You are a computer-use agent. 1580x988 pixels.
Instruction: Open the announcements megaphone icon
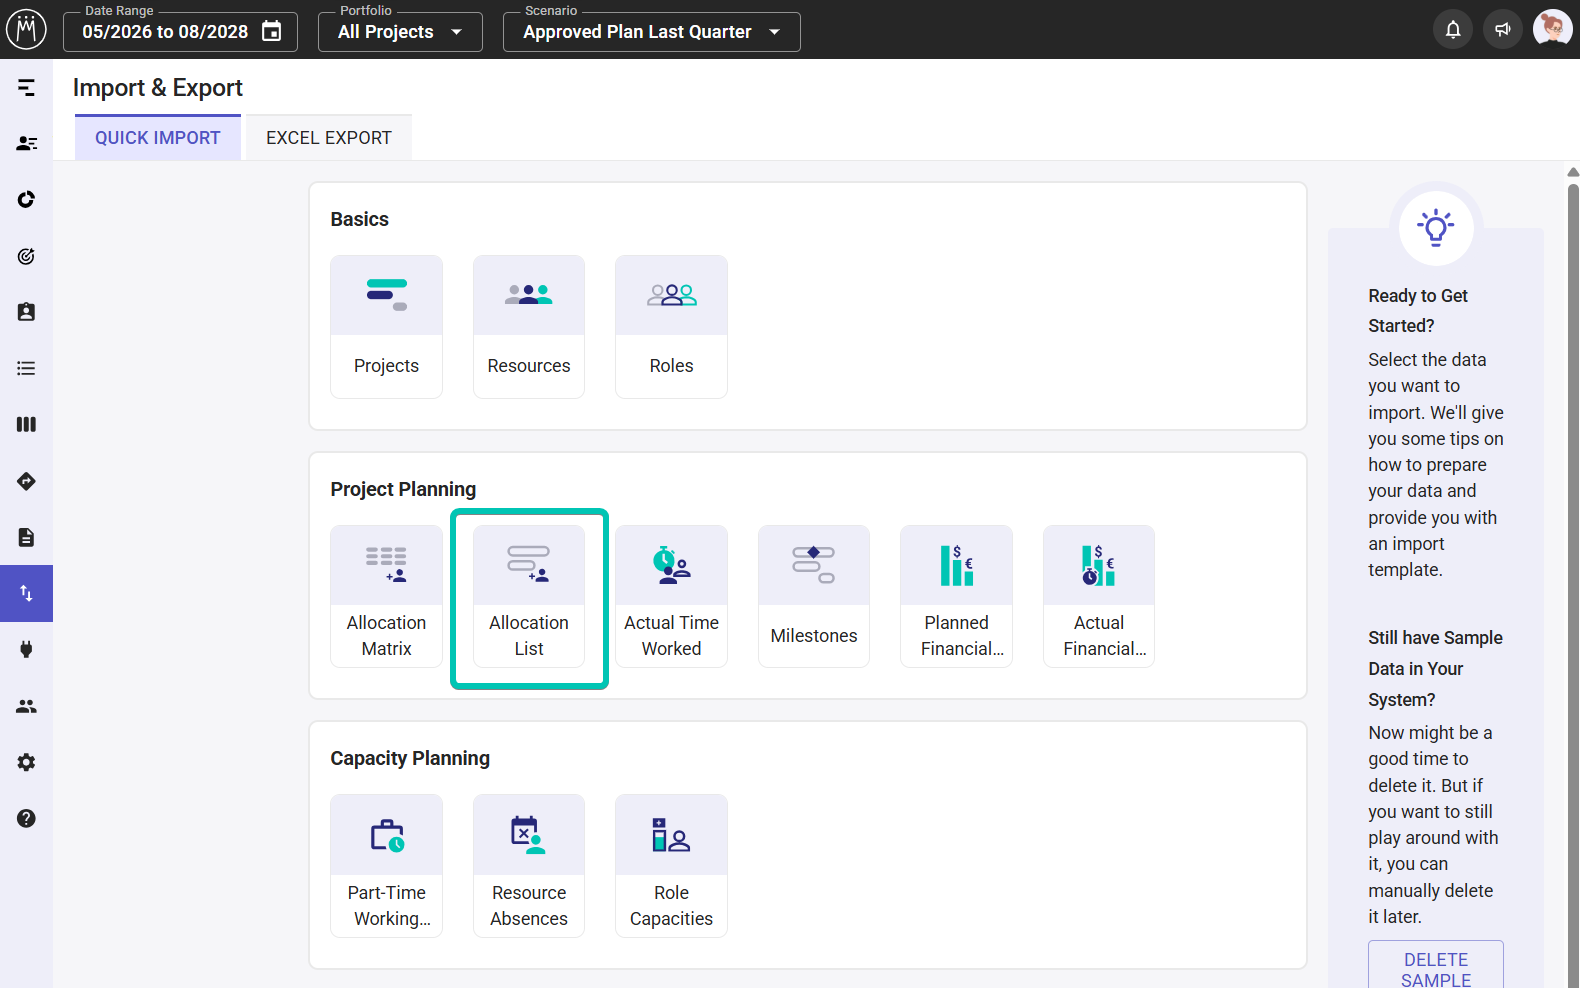[x=1502, y=29]
